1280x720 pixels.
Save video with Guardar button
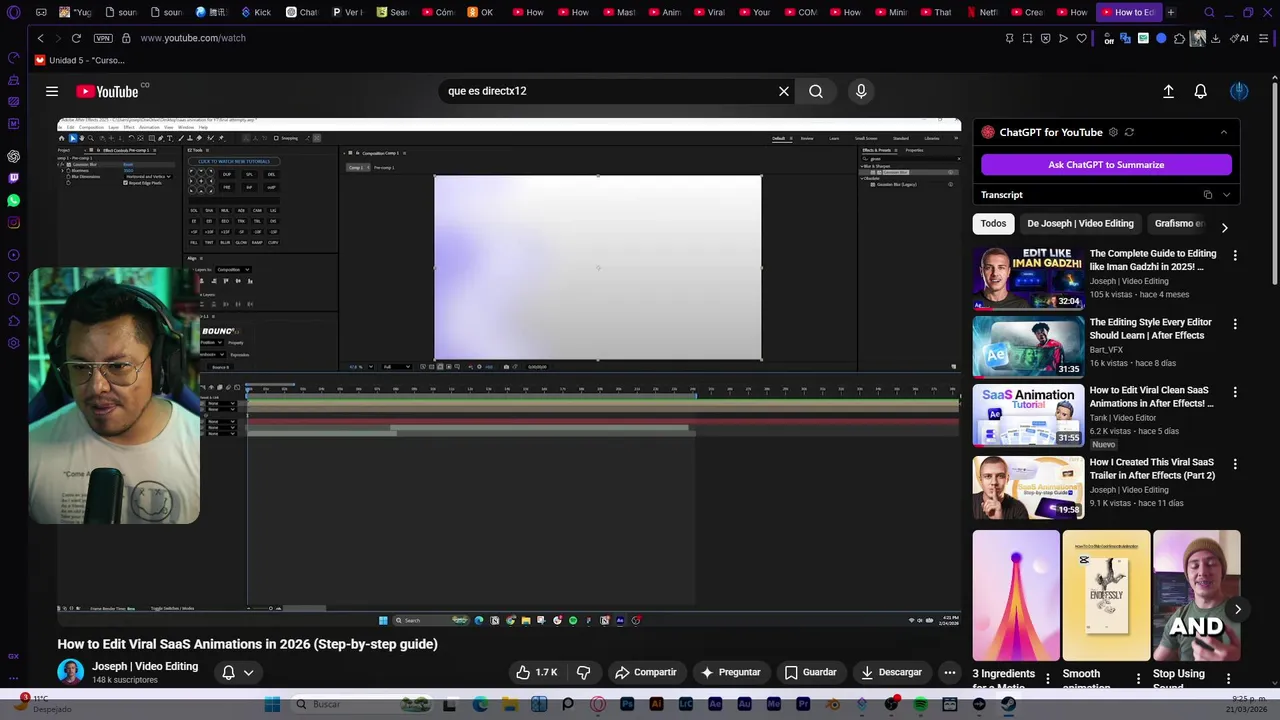point(810,673)
